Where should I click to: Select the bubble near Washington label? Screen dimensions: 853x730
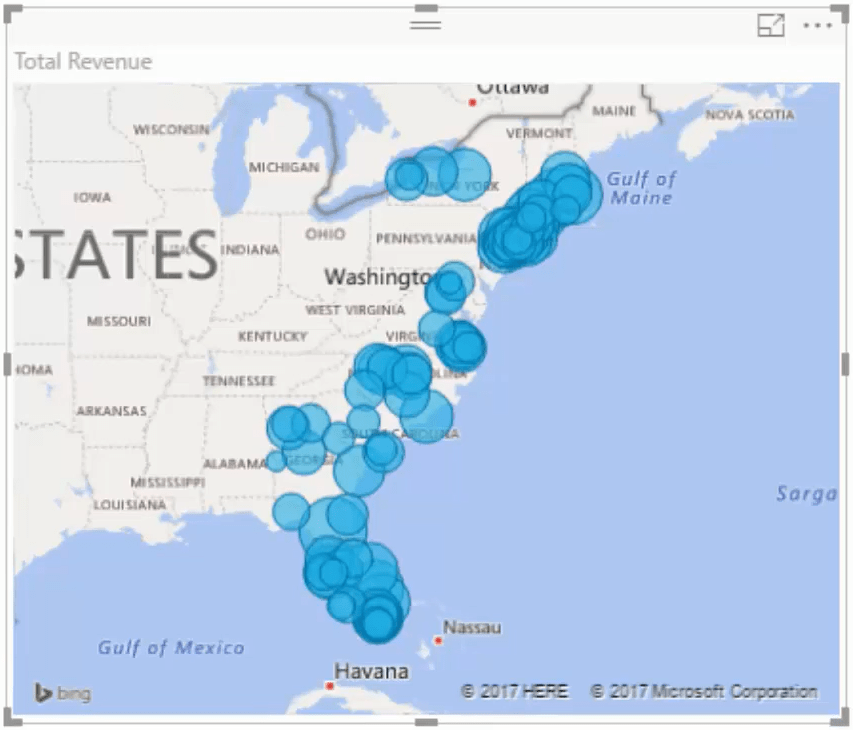tap(450, 283)
